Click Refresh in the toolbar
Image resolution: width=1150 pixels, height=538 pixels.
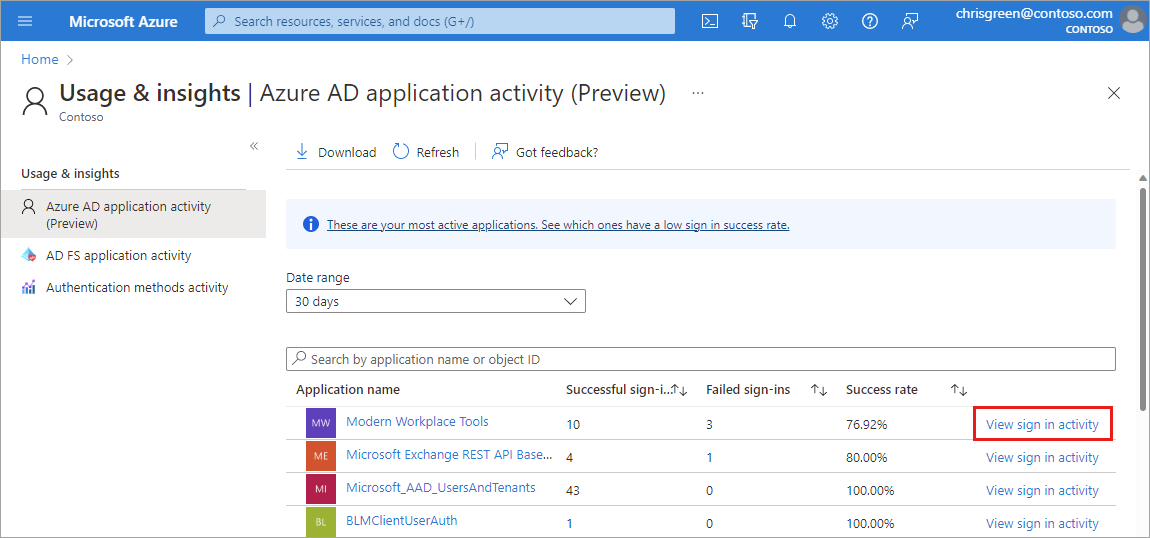[426, 152]
